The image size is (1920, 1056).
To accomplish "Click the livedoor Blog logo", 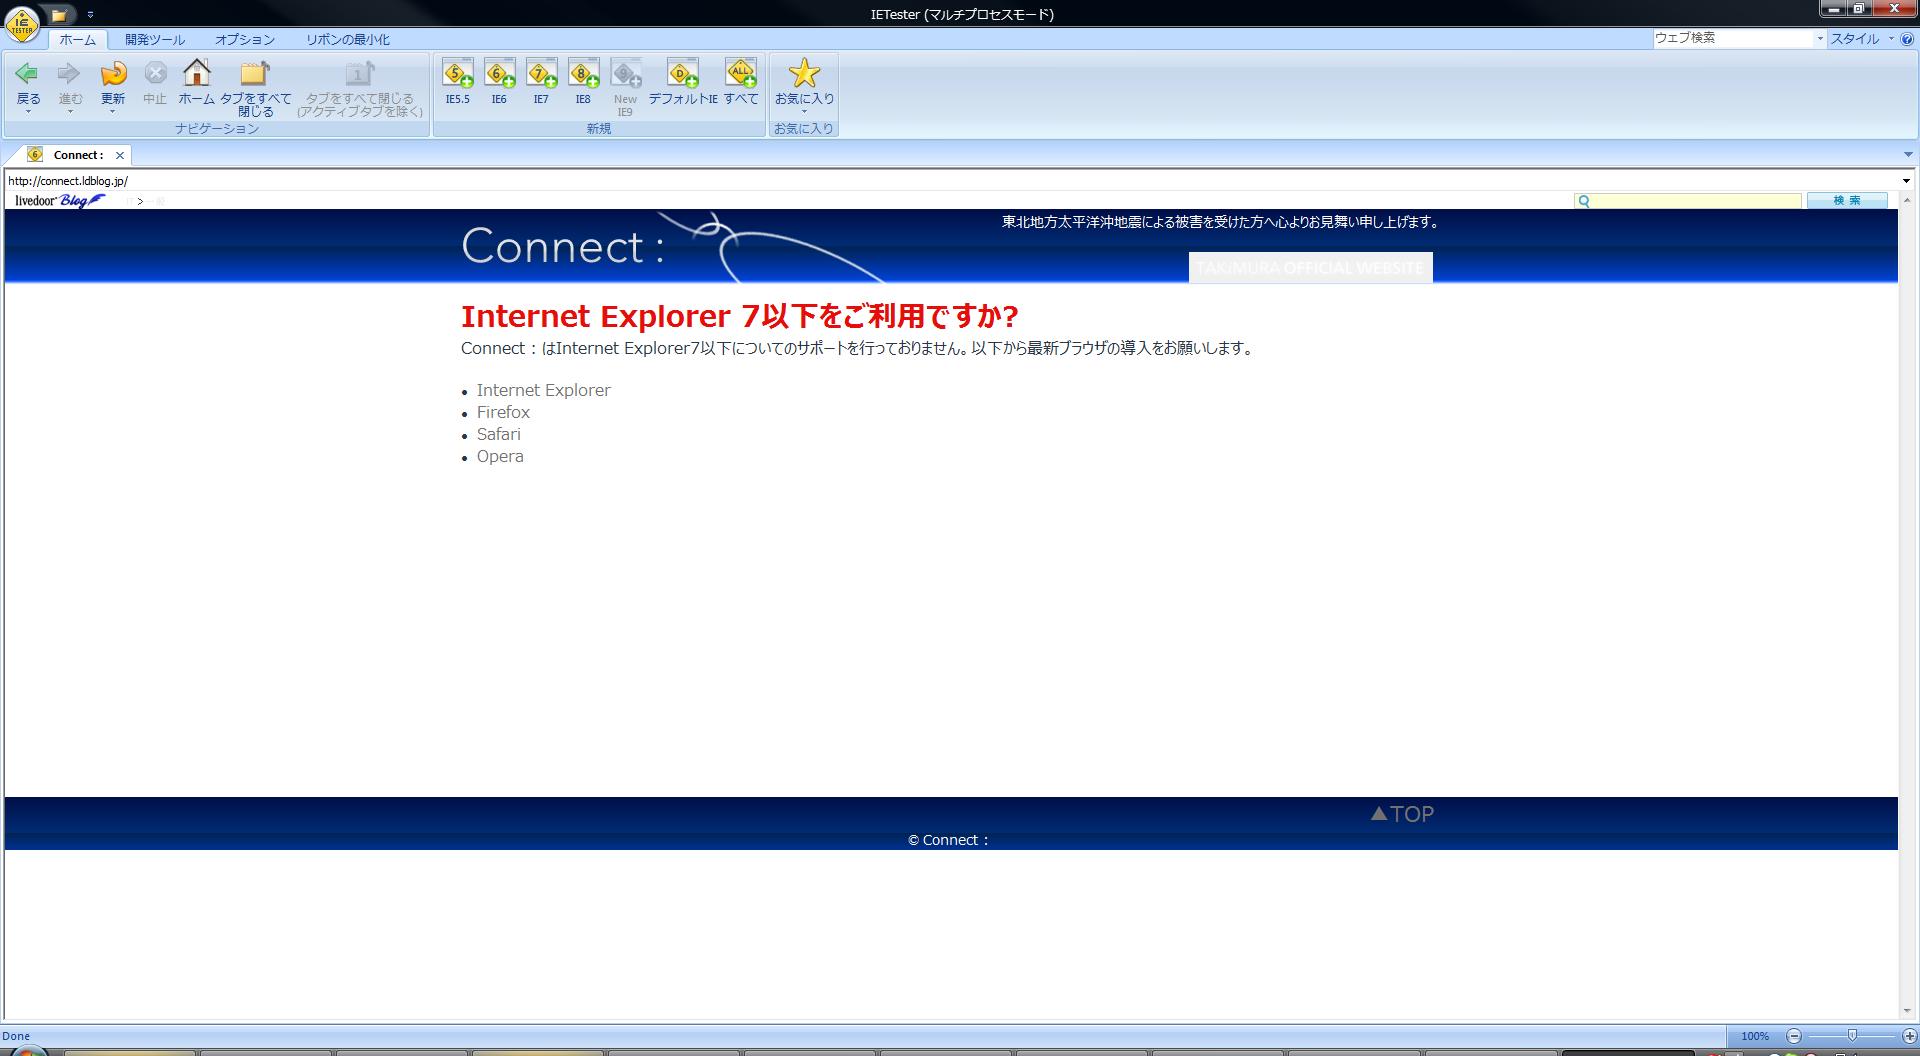I will pyautogui.click(x=60, y=201).
